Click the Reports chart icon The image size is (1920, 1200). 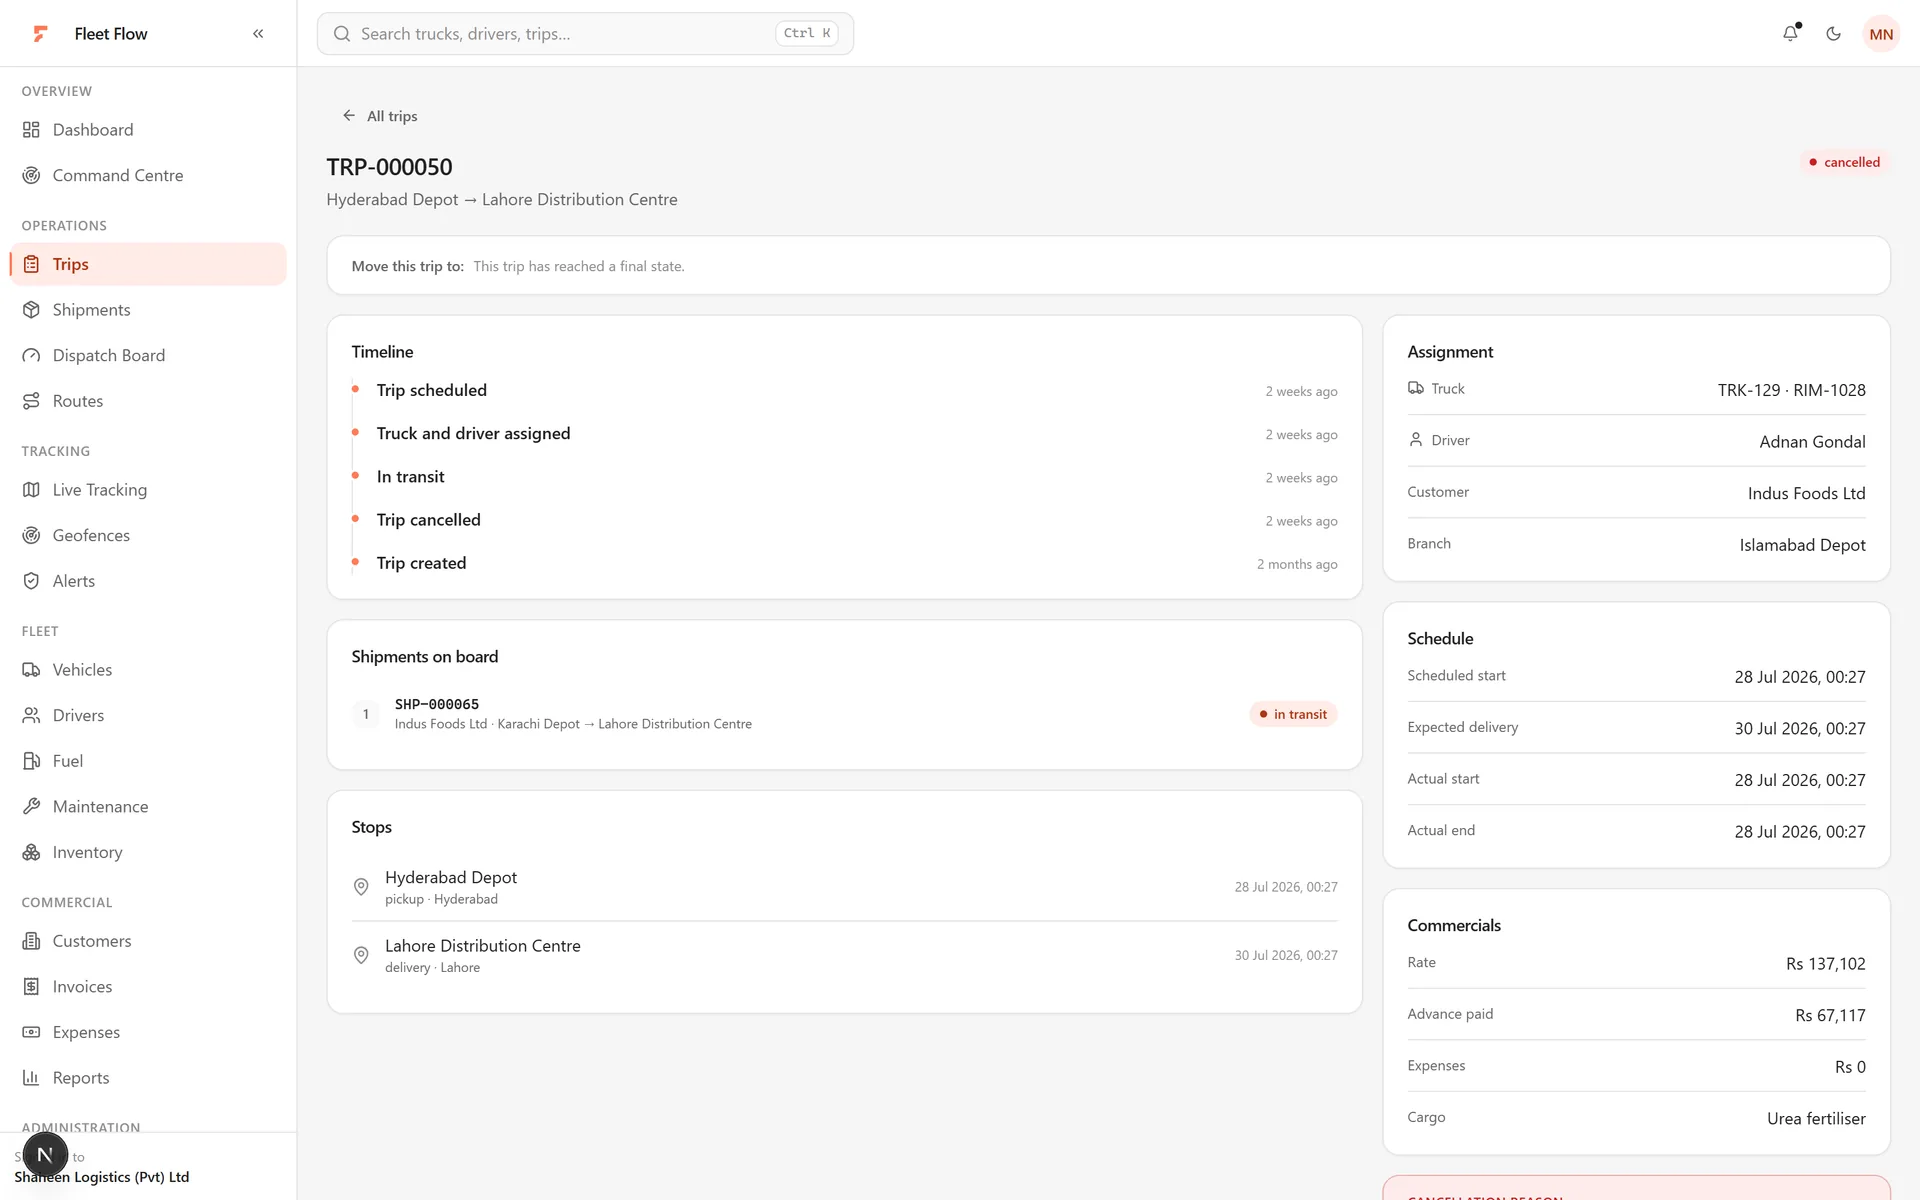click(32, 1078)
